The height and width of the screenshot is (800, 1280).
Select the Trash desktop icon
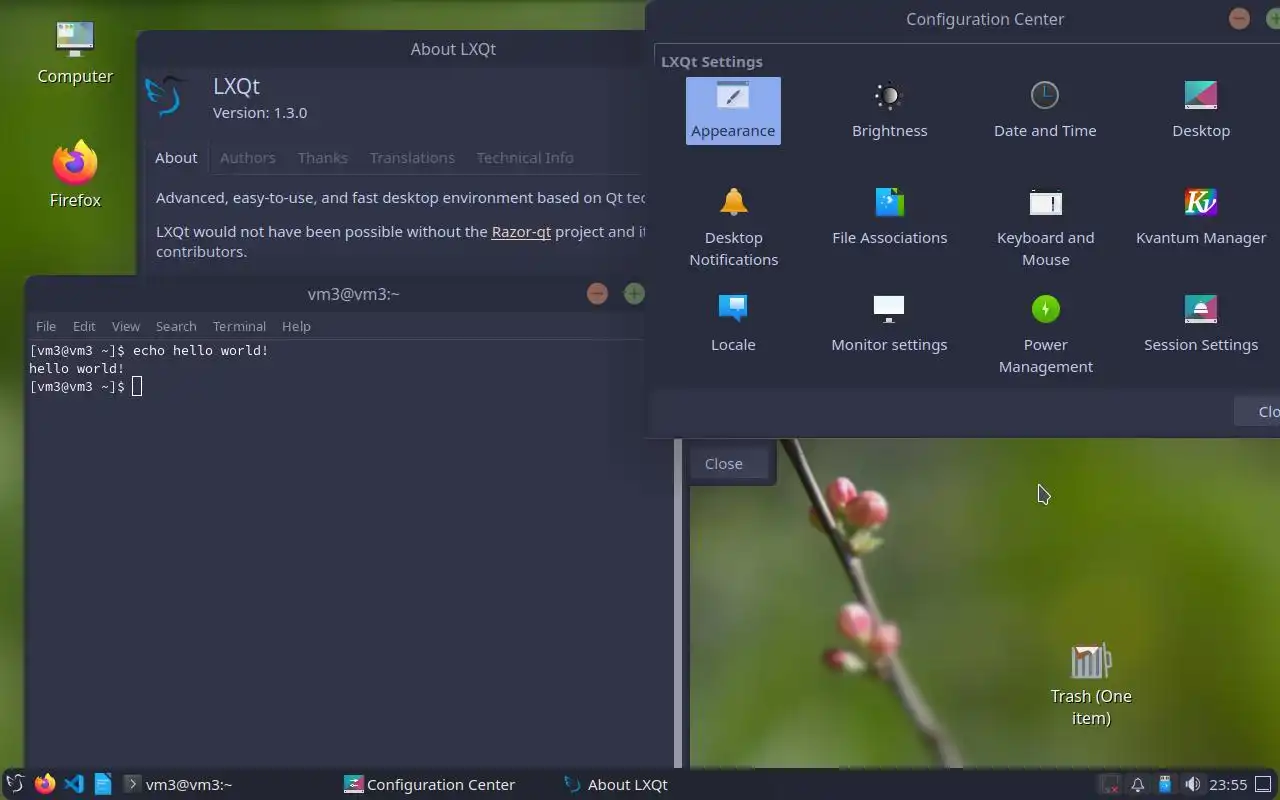tap(1091, 685)
